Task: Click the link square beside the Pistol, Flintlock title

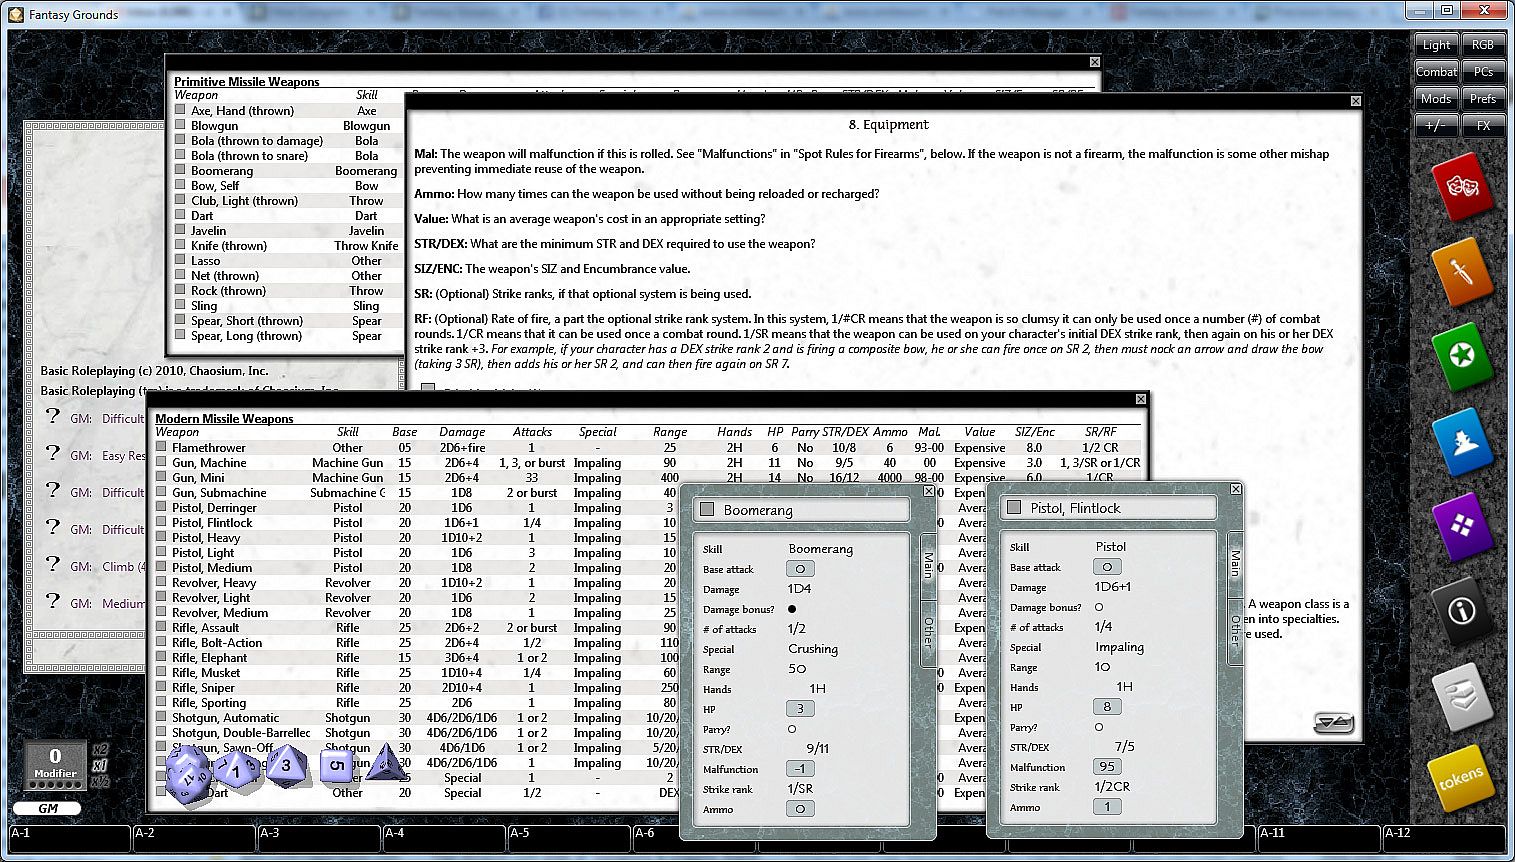Action: point(1014,507)
